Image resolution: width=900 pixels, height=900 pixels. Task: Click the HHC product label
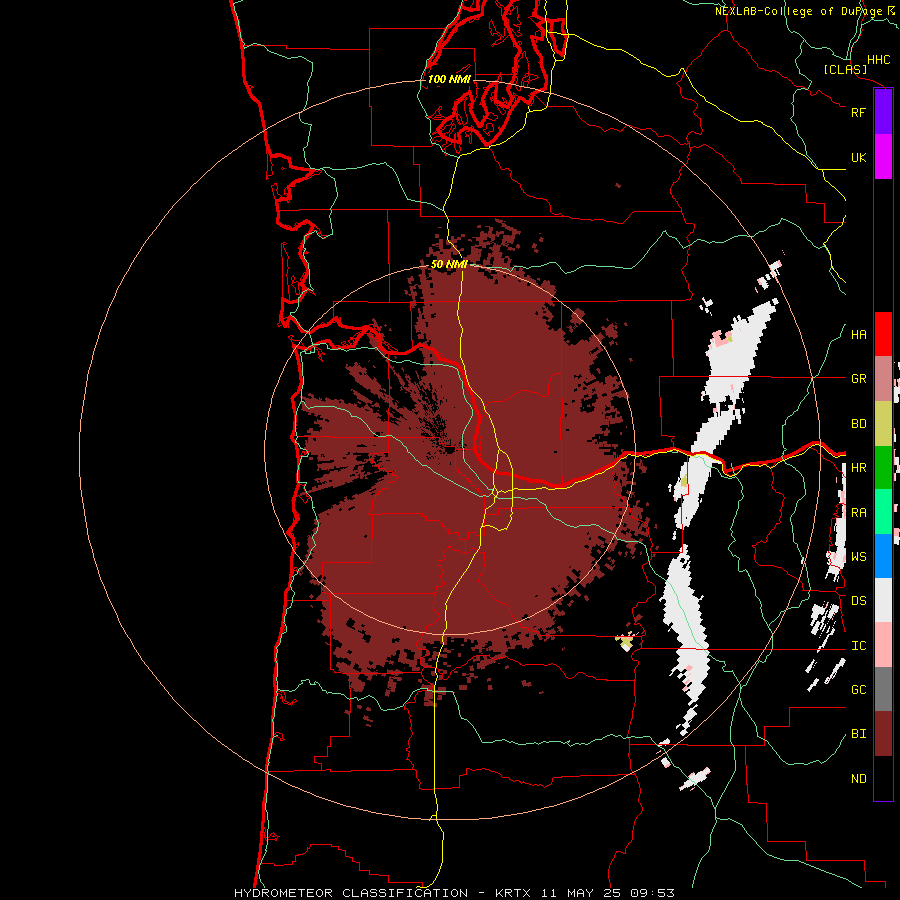coord(878,60)
